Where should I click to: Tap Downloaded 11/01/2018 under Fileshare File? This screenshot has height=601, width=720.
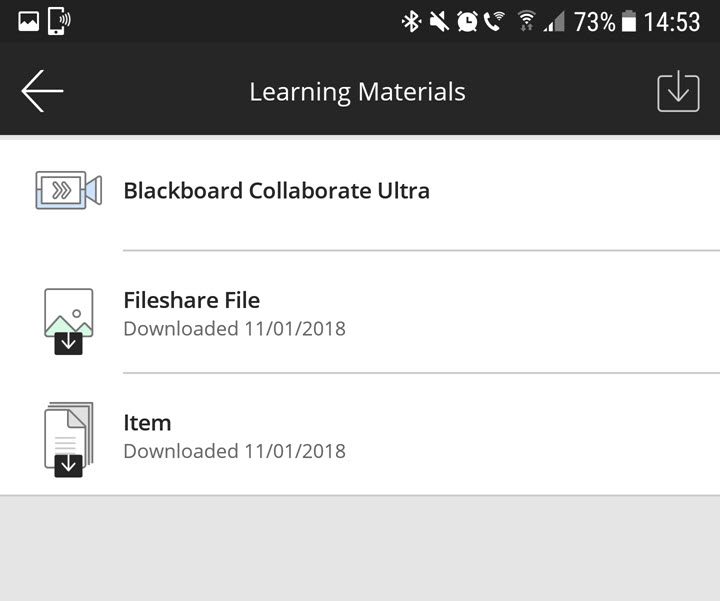[235, 329]
